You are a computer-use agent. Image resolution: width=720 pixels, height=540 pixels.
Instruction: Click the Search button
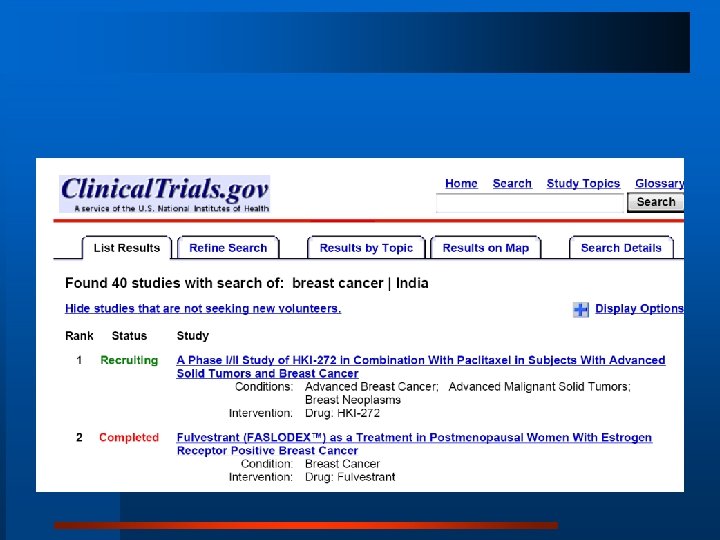pyautogui.click(x=655, y=202)
